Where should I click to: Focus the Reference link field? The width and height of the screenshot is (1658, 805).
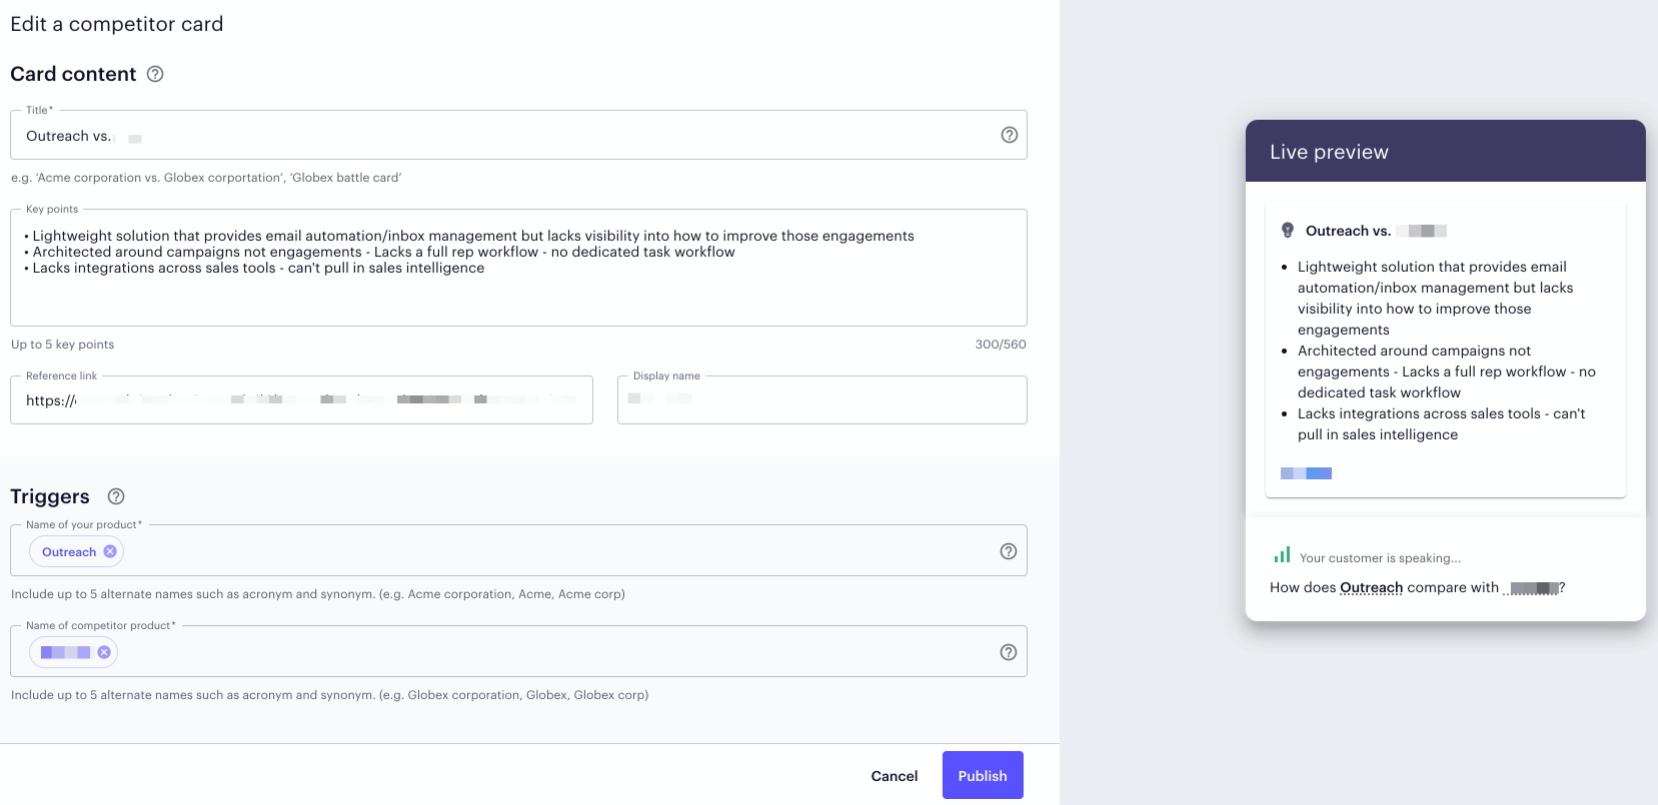pos(301,400)
